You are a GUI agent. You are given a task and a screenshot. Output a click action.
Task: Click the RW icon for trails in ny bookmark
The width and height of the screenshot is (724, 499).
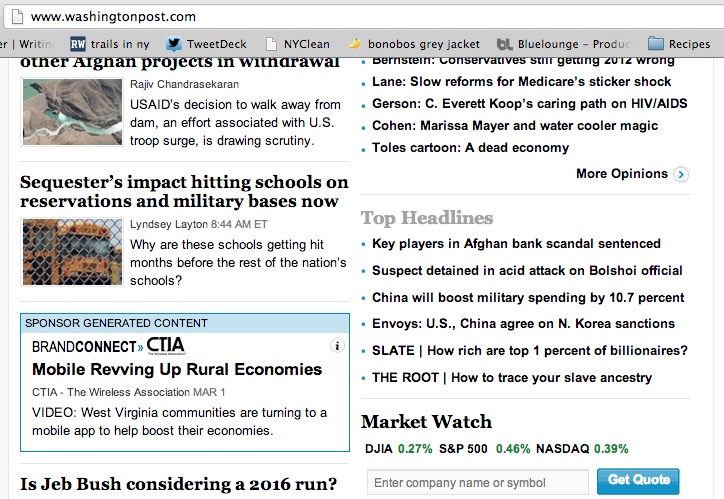[x=78, y=44]
